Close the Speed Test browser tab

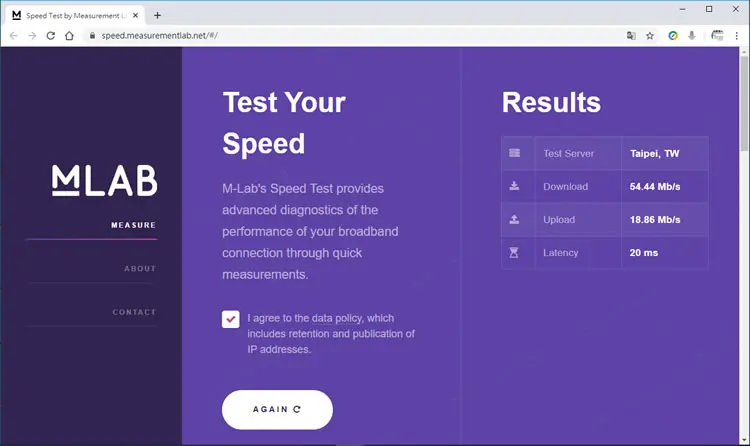pos(135,15)
